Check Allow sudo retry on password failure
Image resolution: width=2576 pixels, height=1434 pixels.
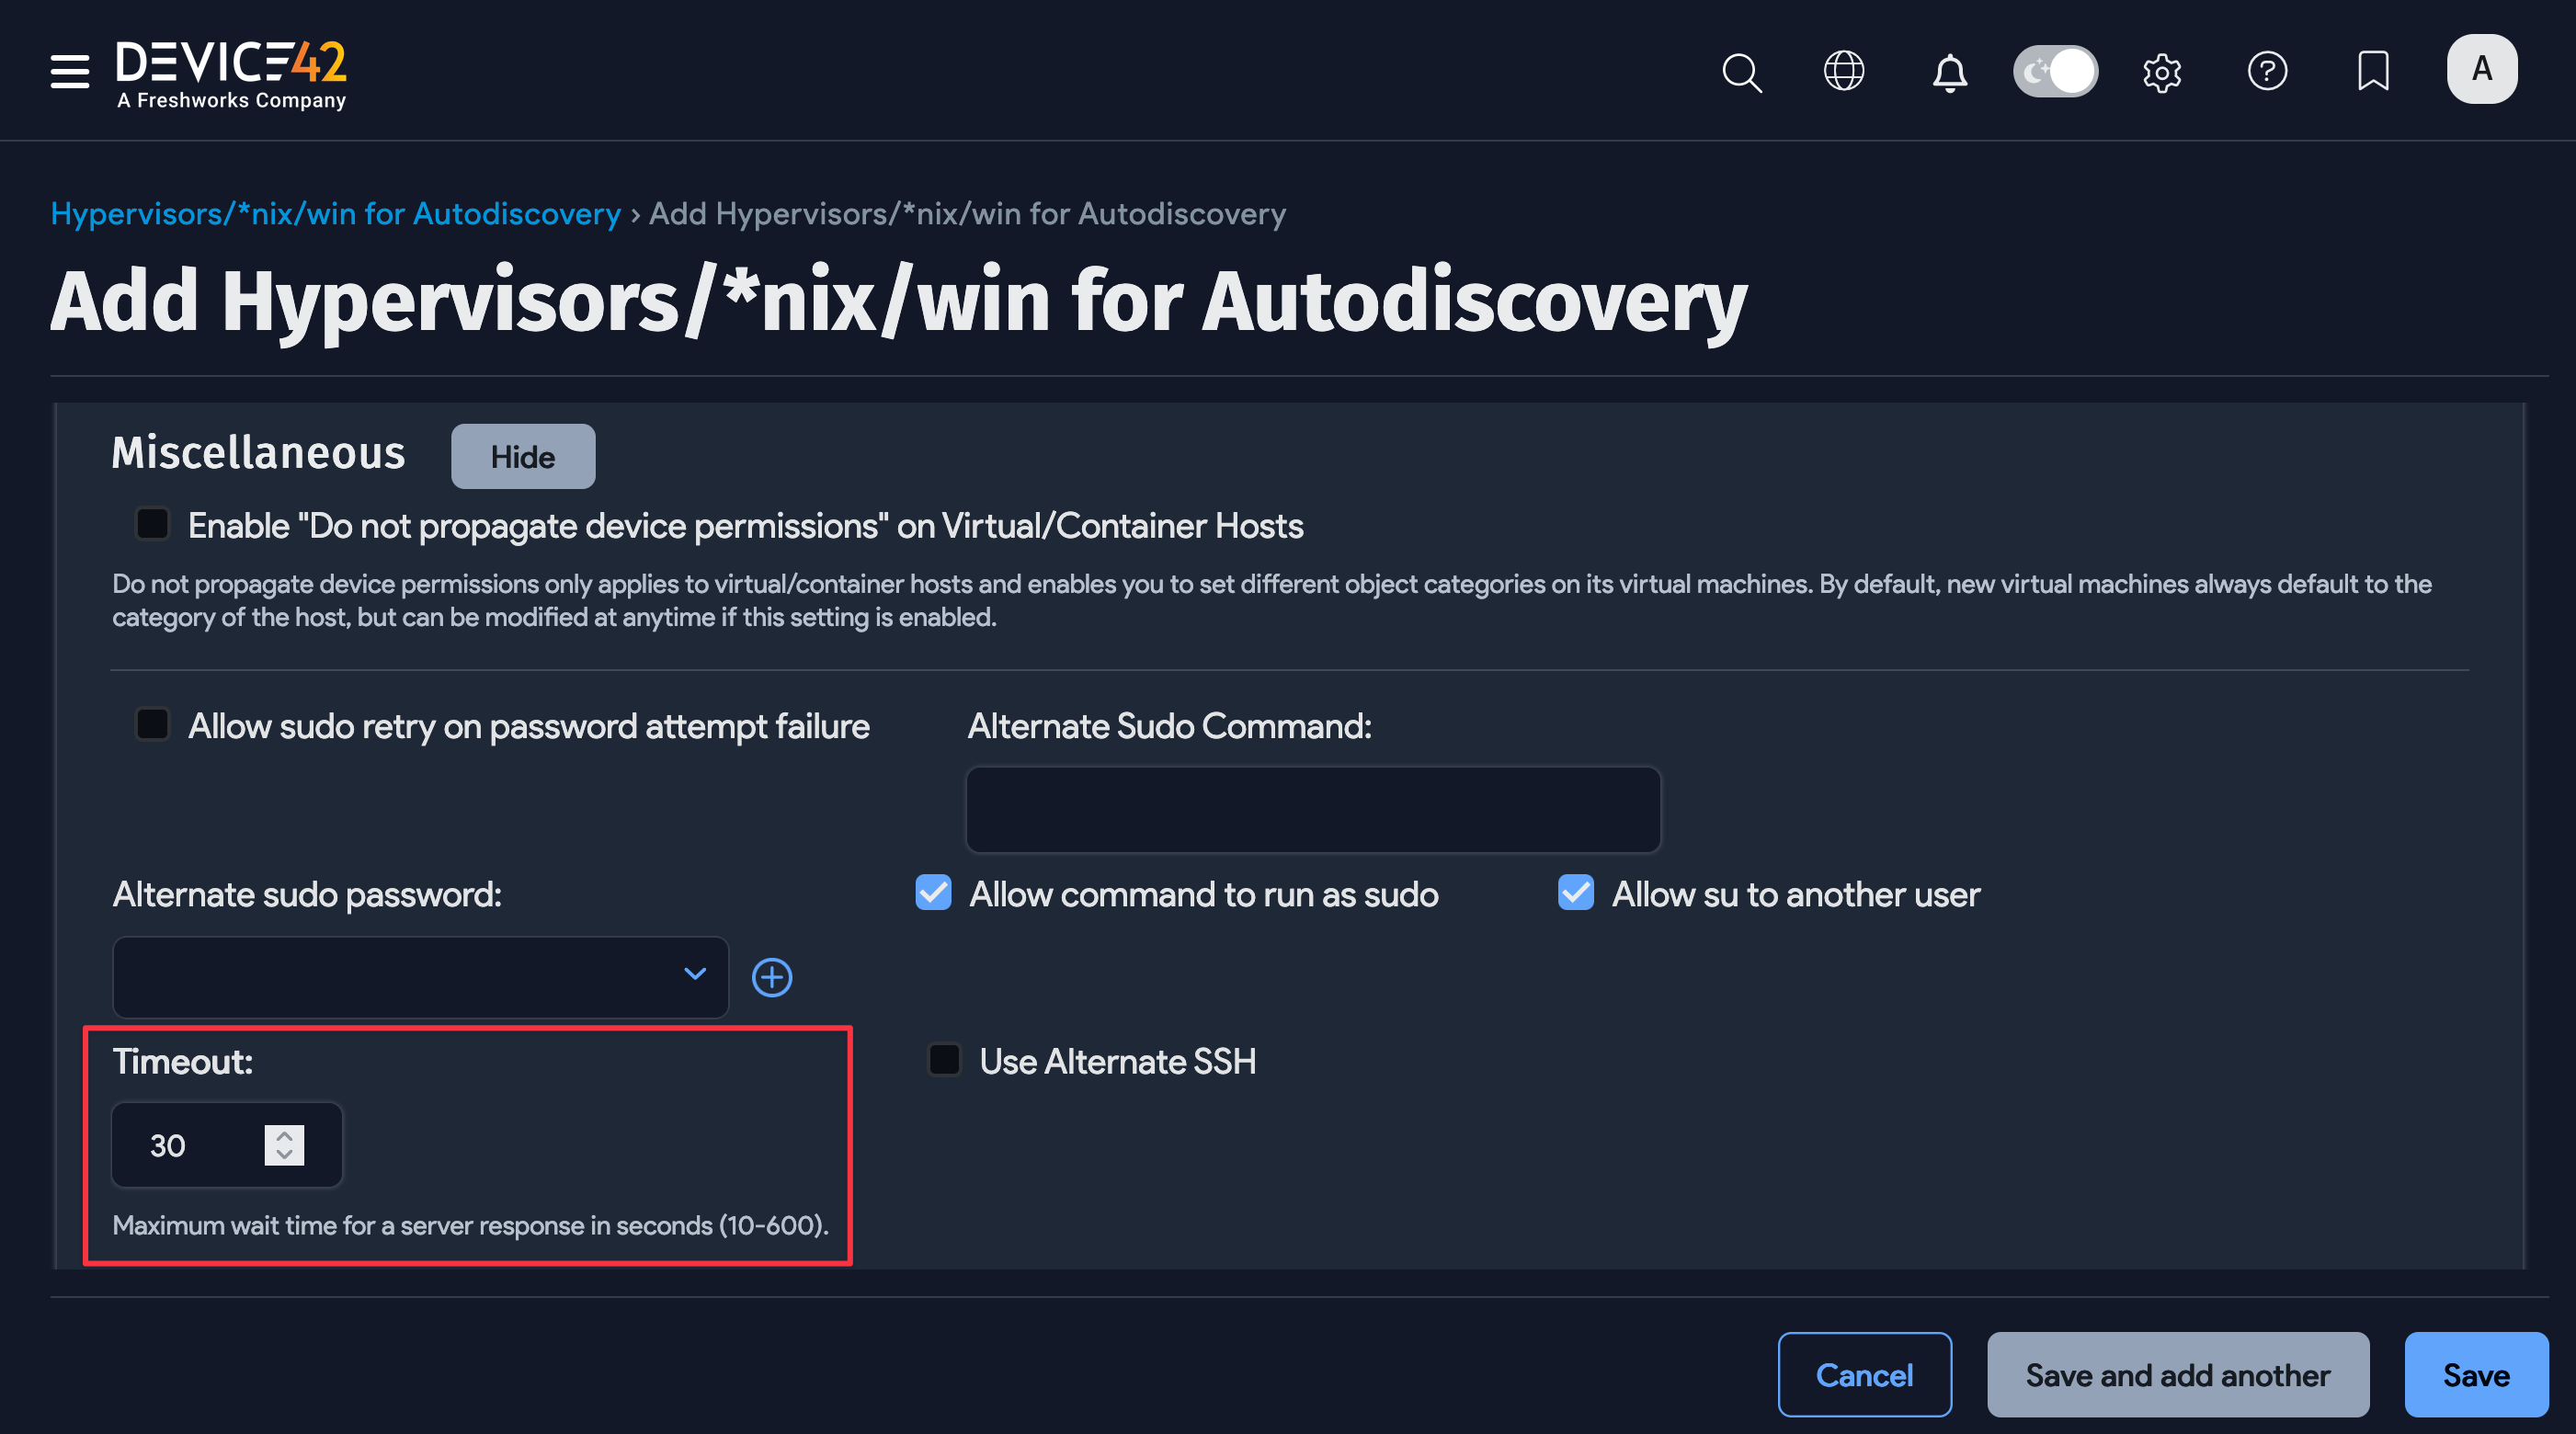click(153, 724)
